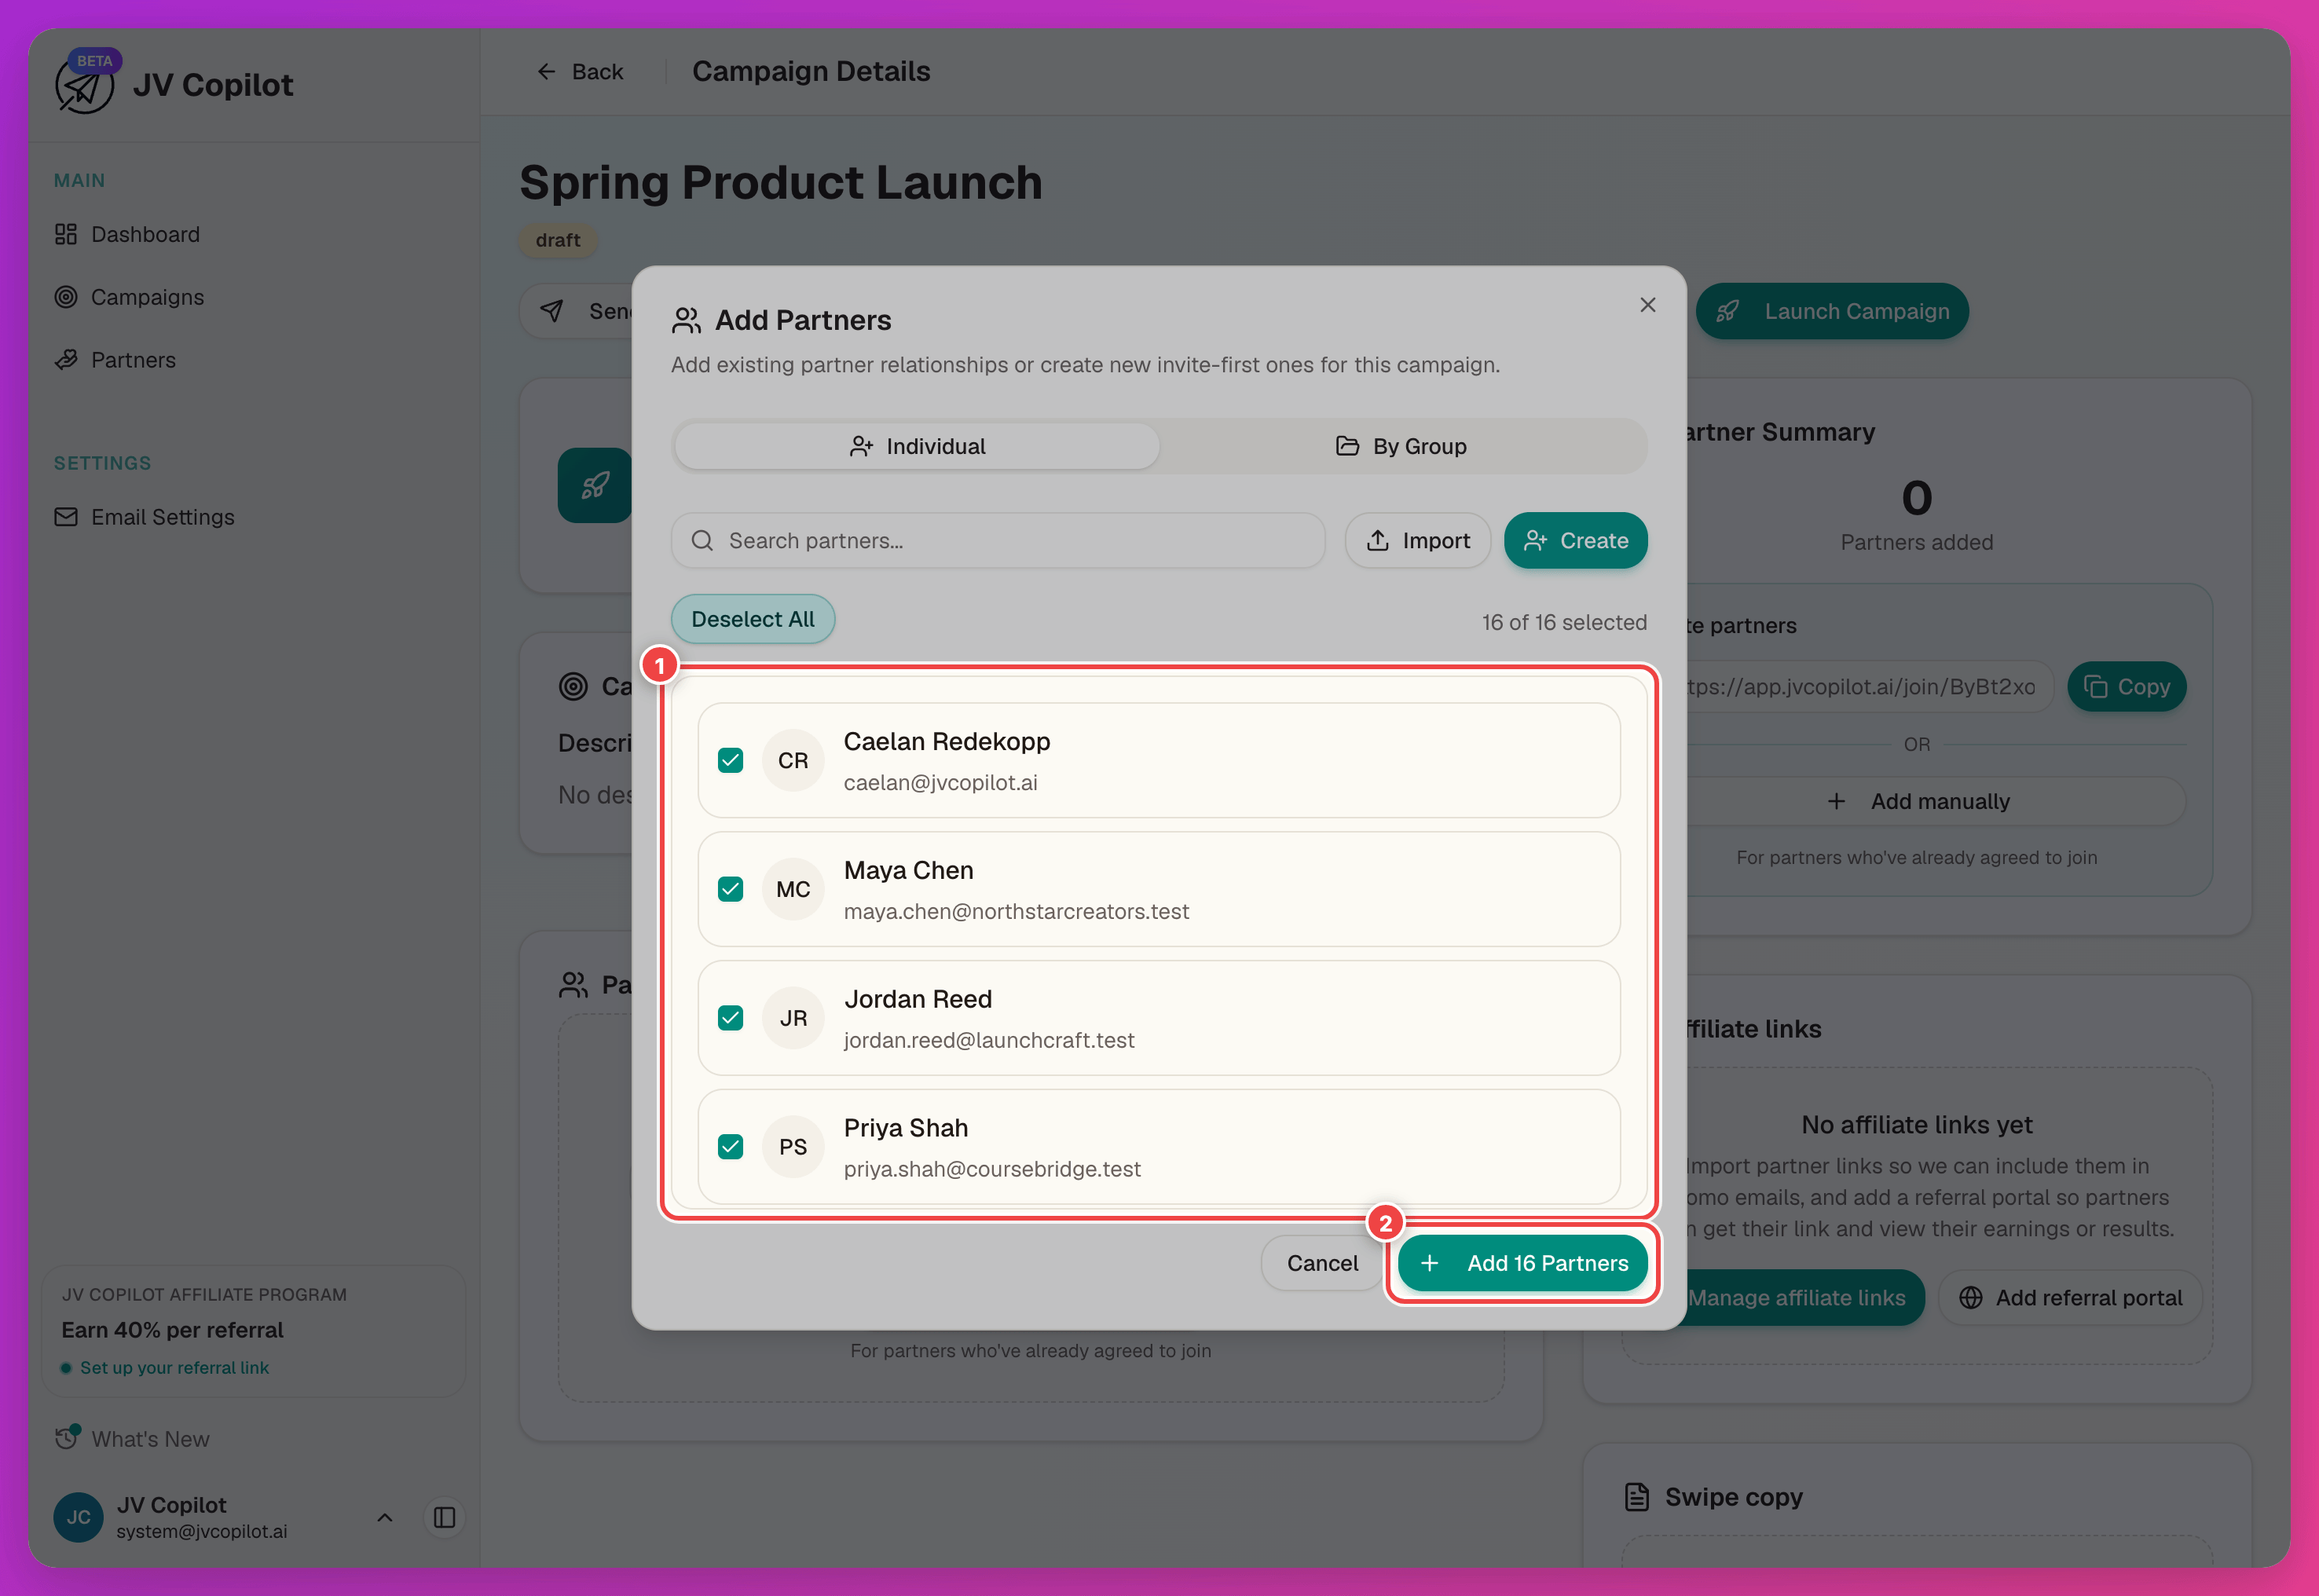Viewport: 2319px width, 1596px height.
Task: Click the Import button
Action: coord(1418,541)
